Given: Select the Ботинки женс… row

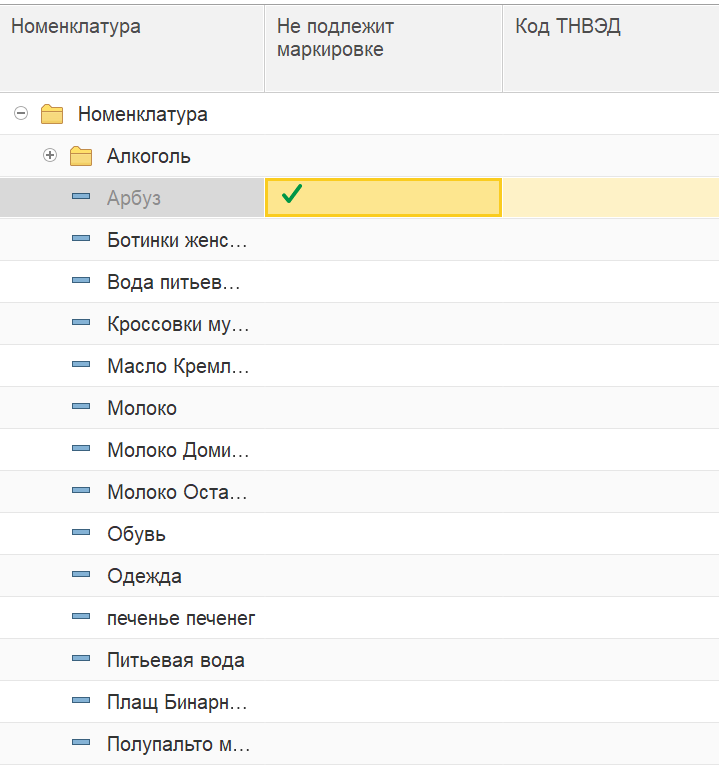Looking at the screenshot, I should [360, 240].
